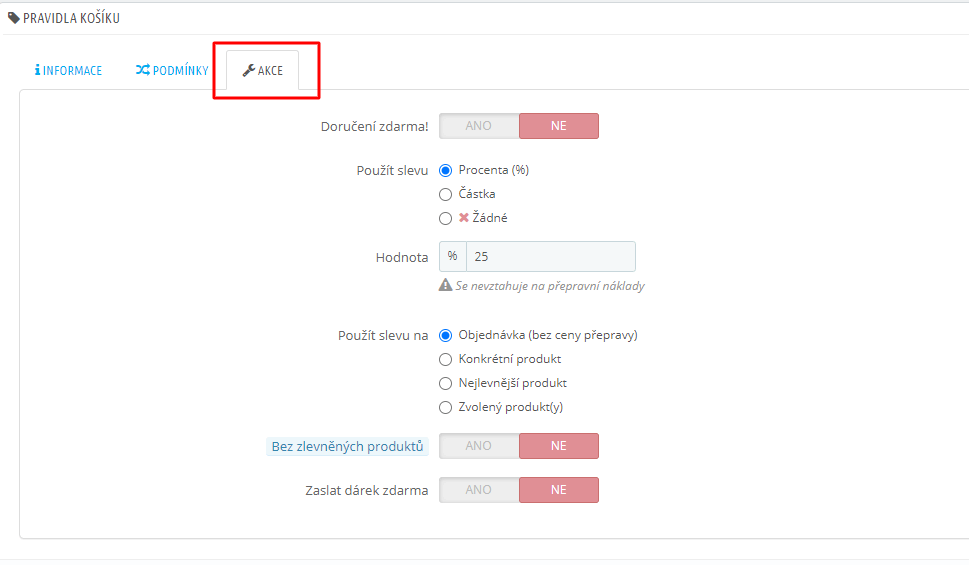
Task: Choose Nejlevnější produkt radio option
Action: point(445,383)
